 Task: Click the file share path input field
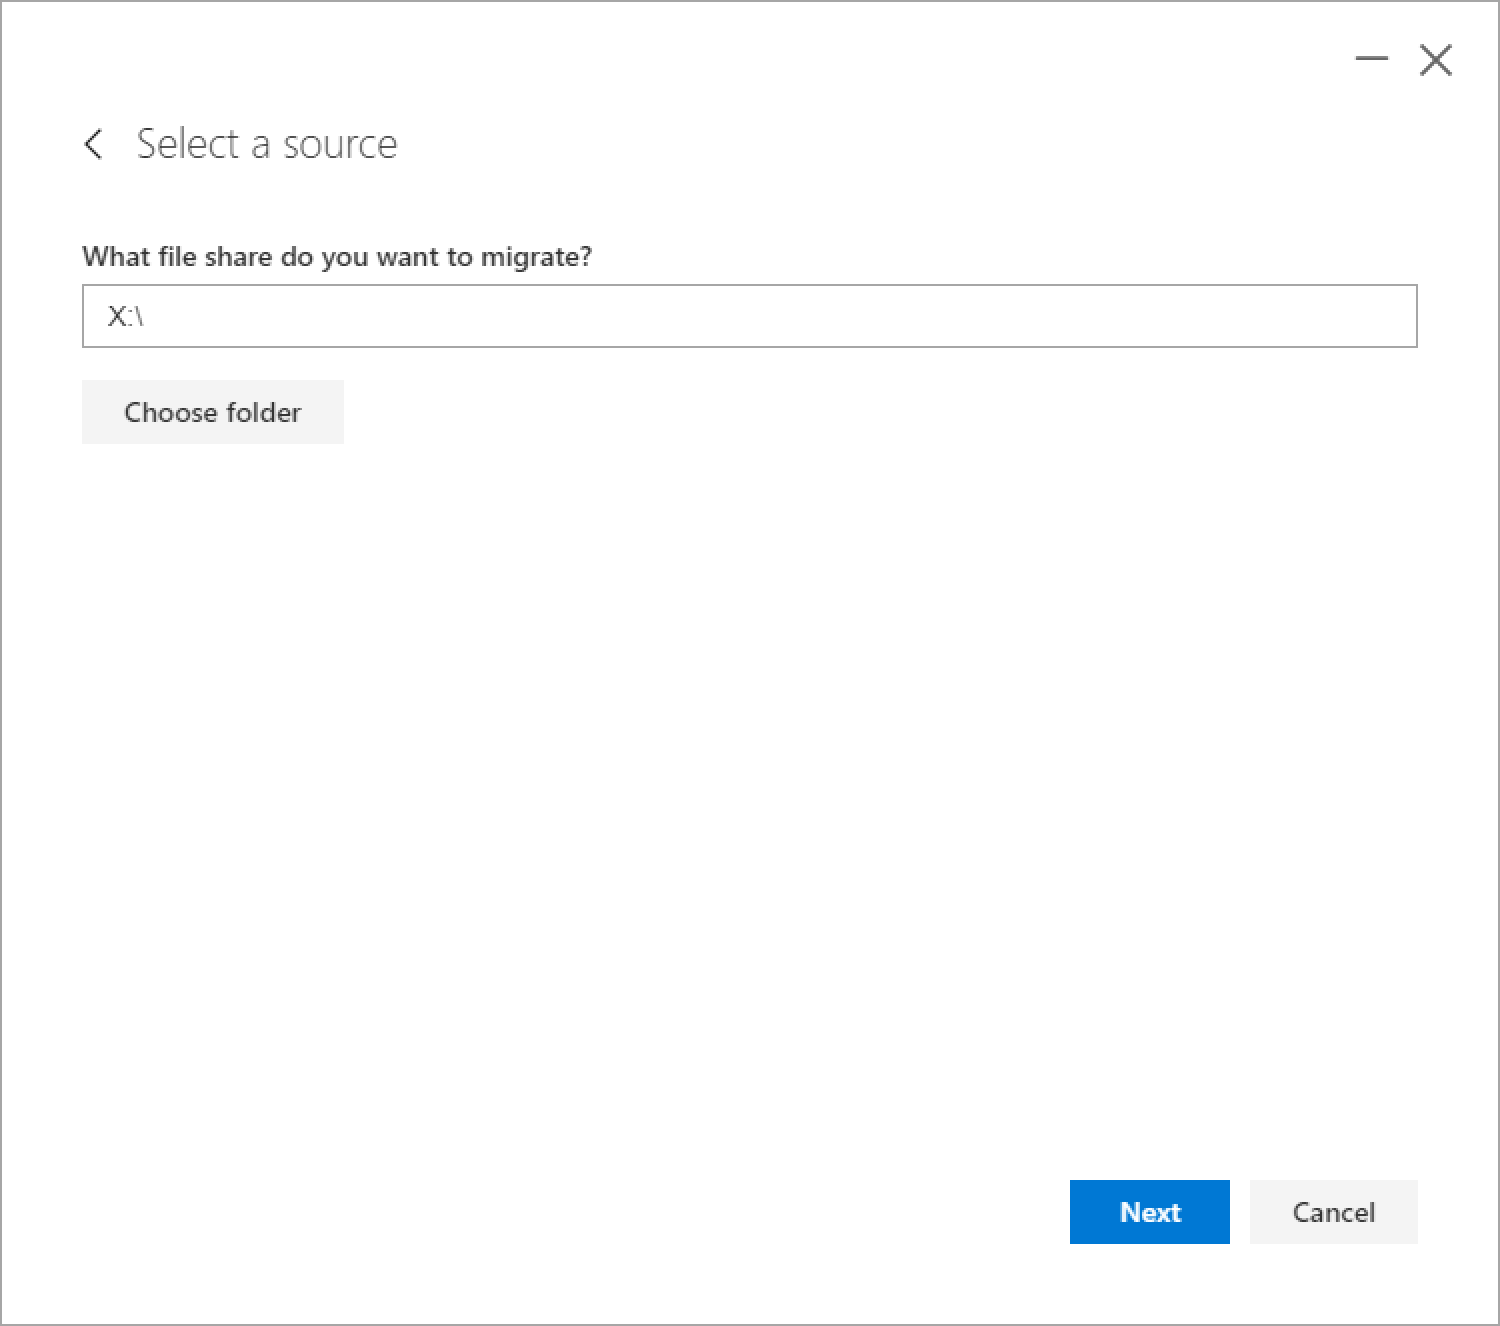[x=750, y=316]
